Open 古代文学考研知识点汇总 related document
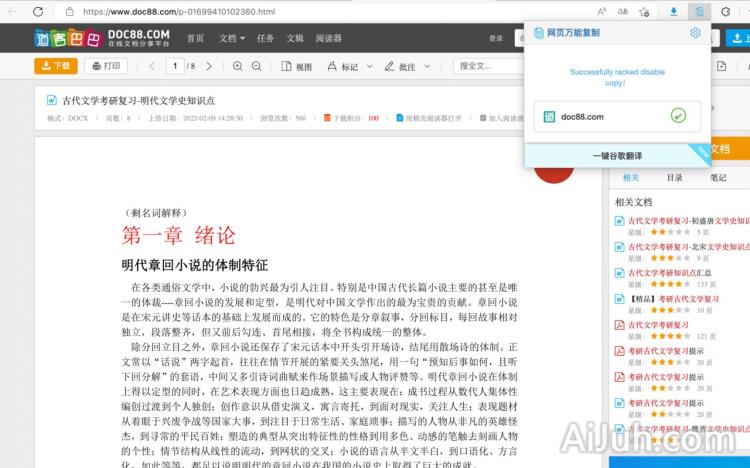Image resolution: width=750 pixels, height=468 pixels. pos(670,273)
